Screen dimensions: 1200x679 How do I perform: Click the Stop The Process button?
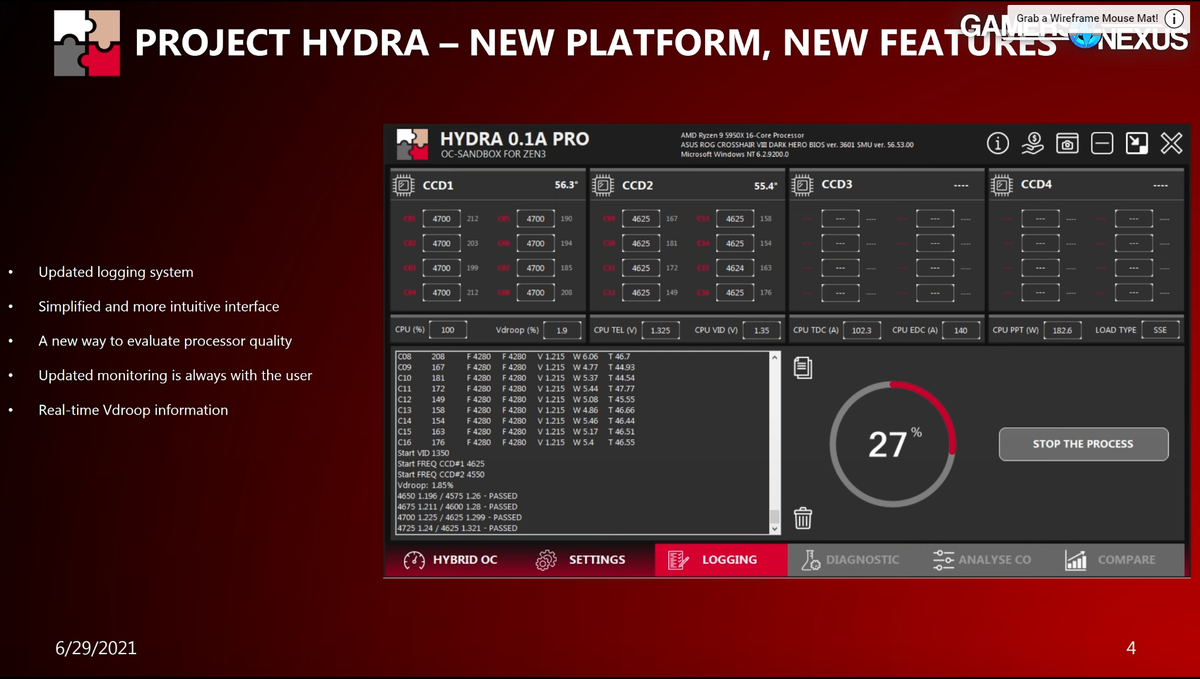tap(1083, 444)
